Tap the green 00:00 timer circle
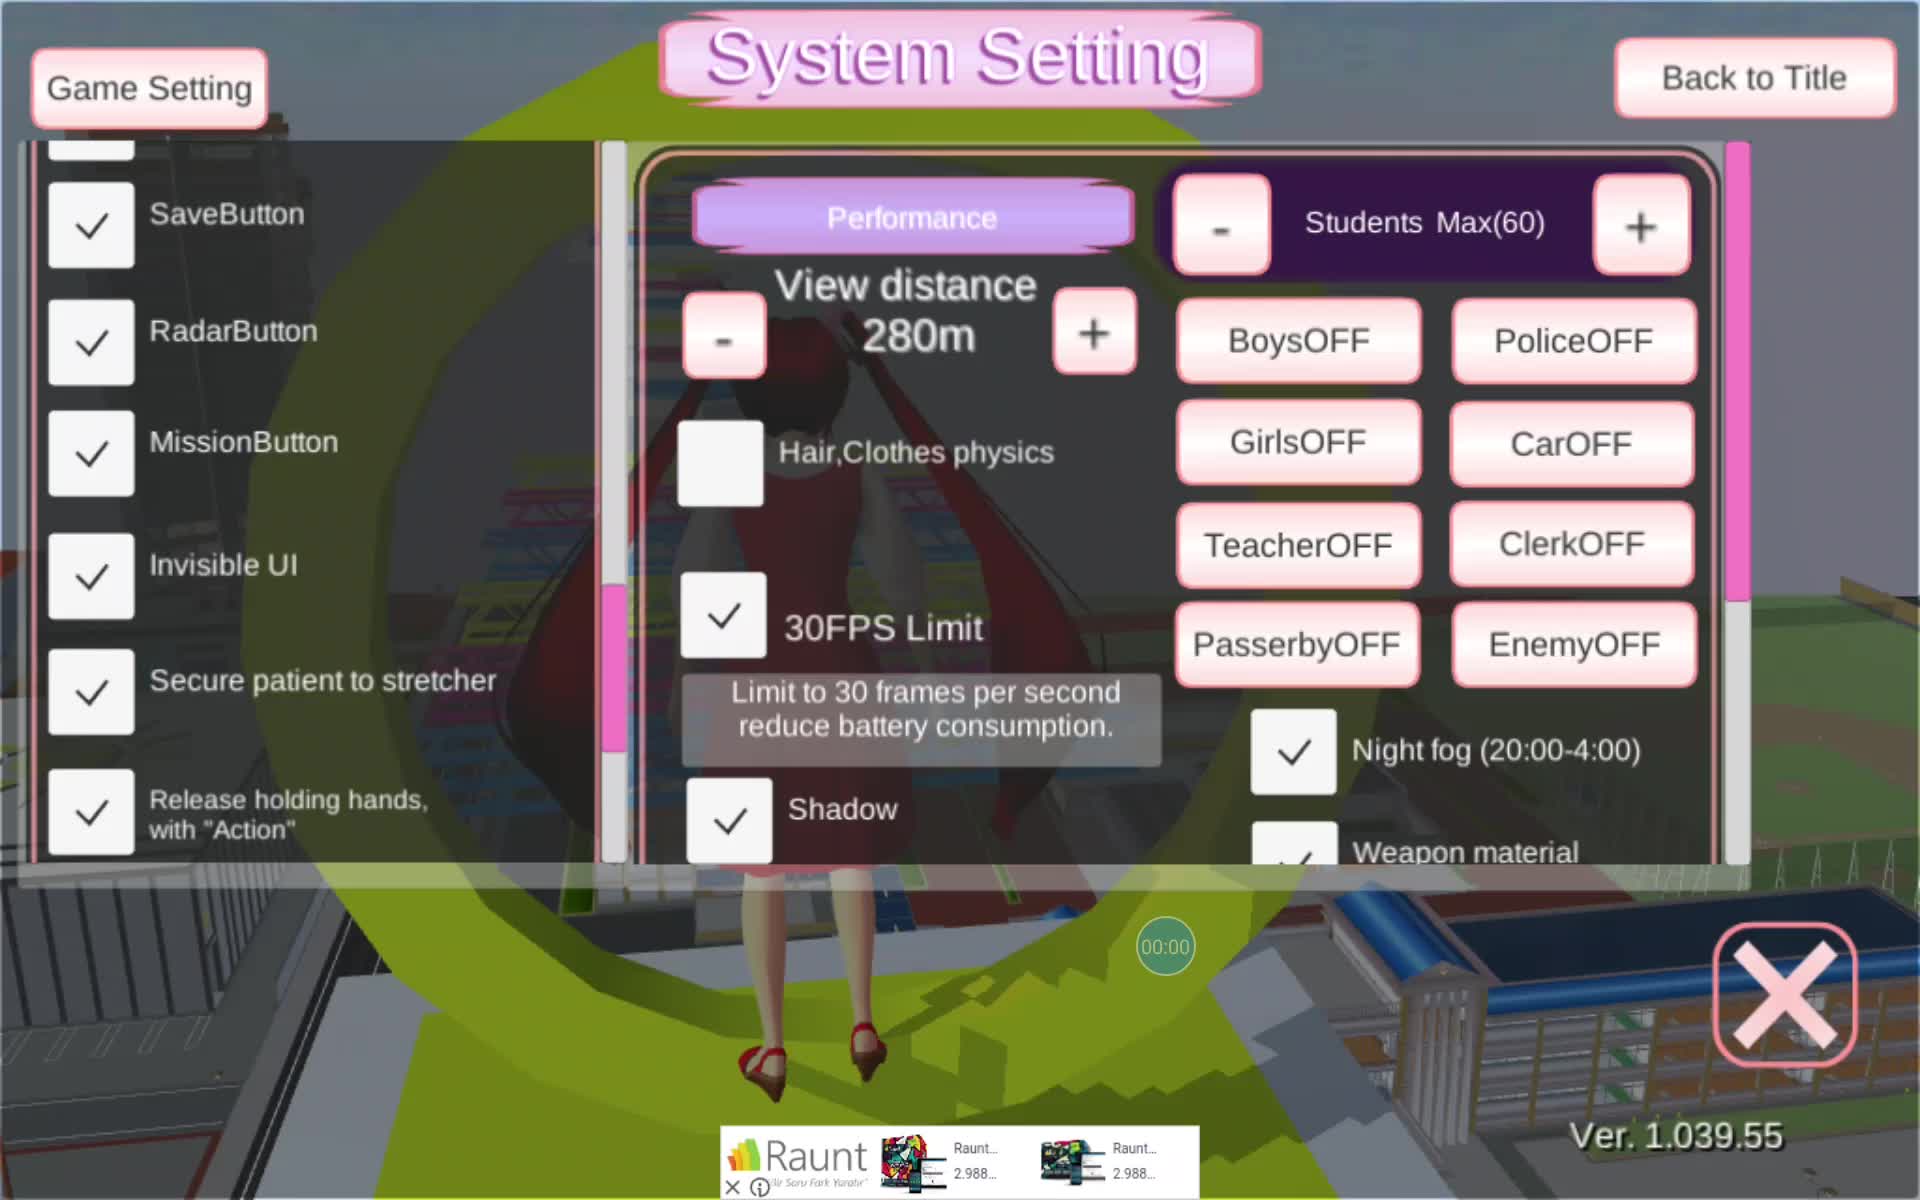The width and height of the screenshot is (1920, 1200). (x=1165, y=946)
